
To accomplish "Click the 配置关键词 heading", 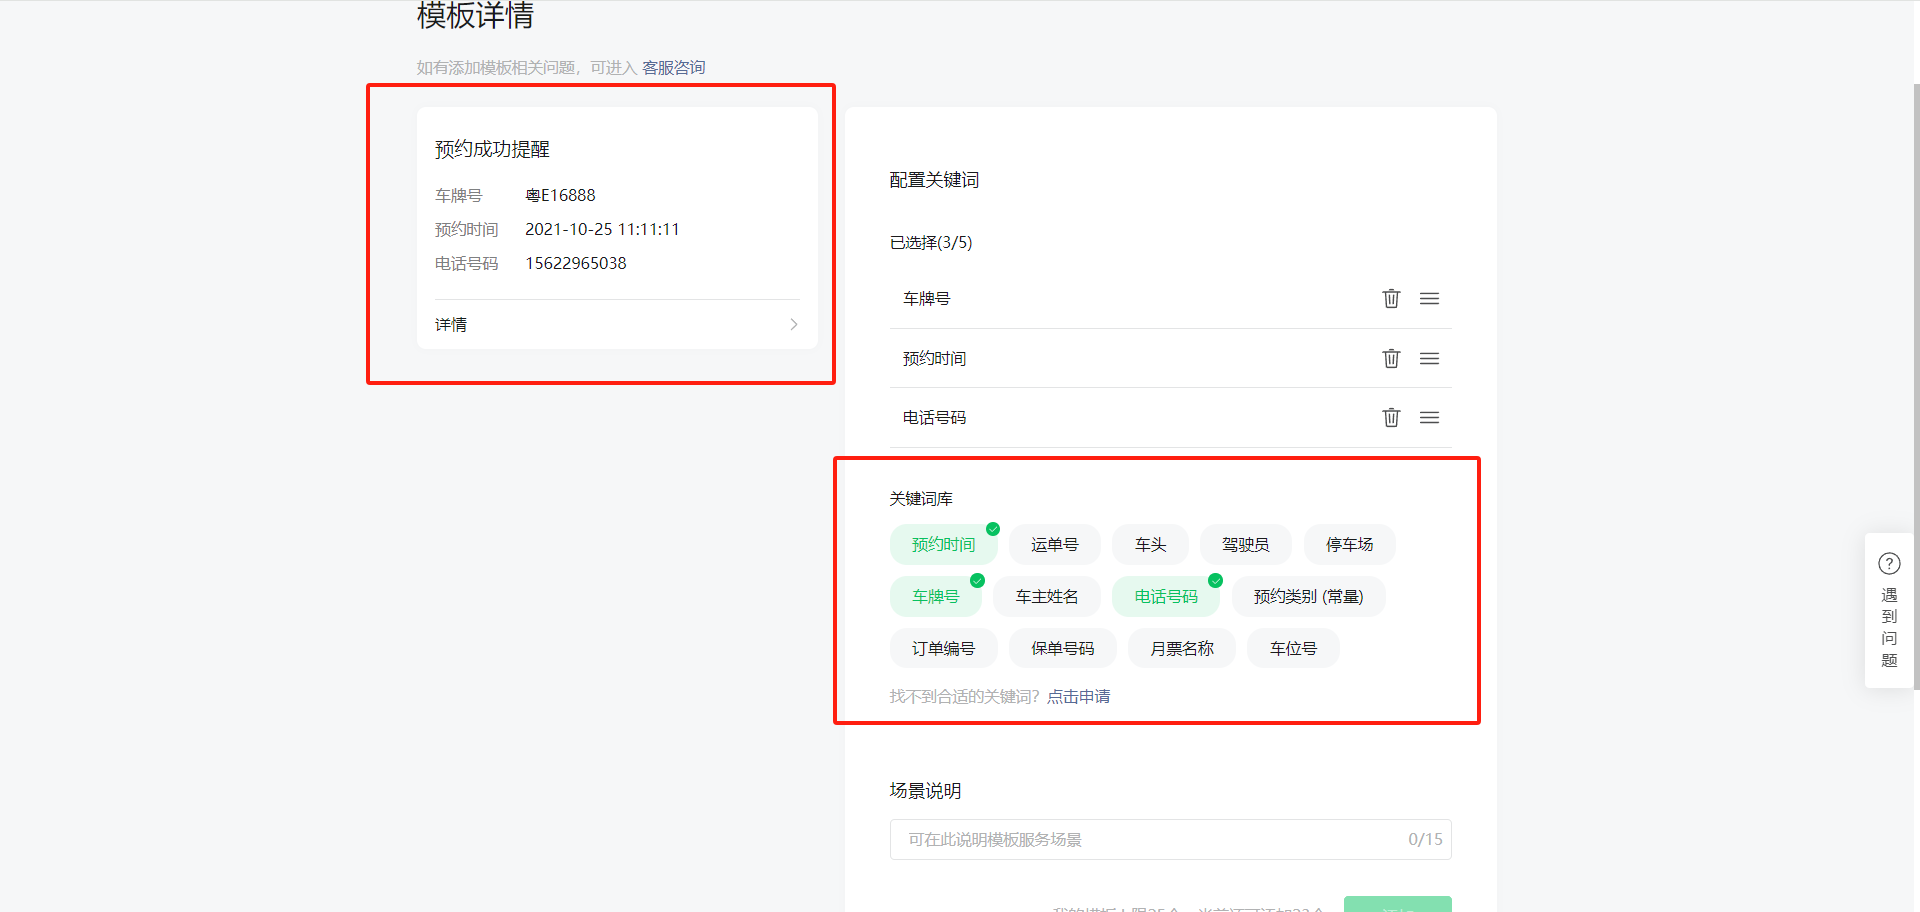I will point(934,180).
